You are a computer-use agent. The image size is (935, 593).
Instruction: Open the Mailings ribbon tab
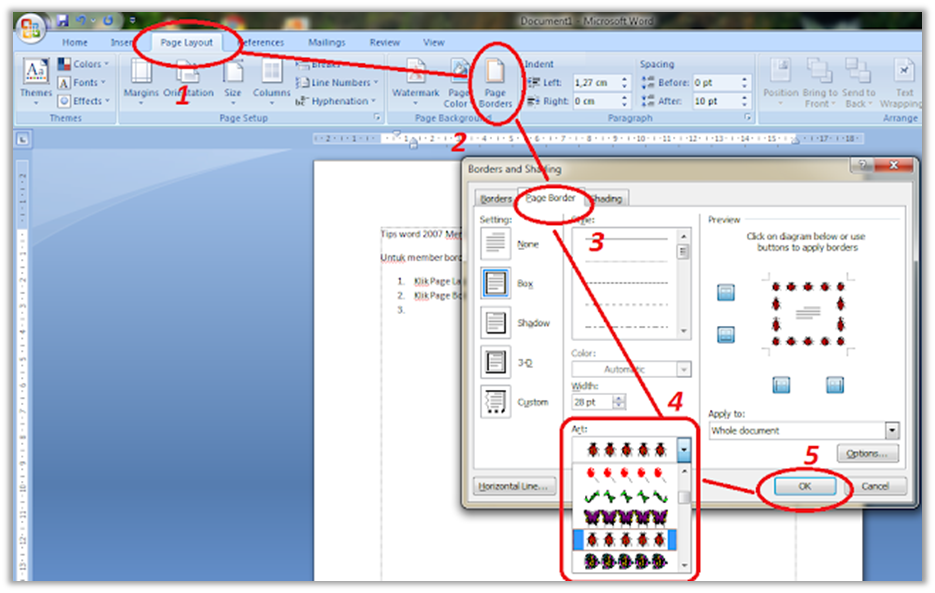(327, 42)
